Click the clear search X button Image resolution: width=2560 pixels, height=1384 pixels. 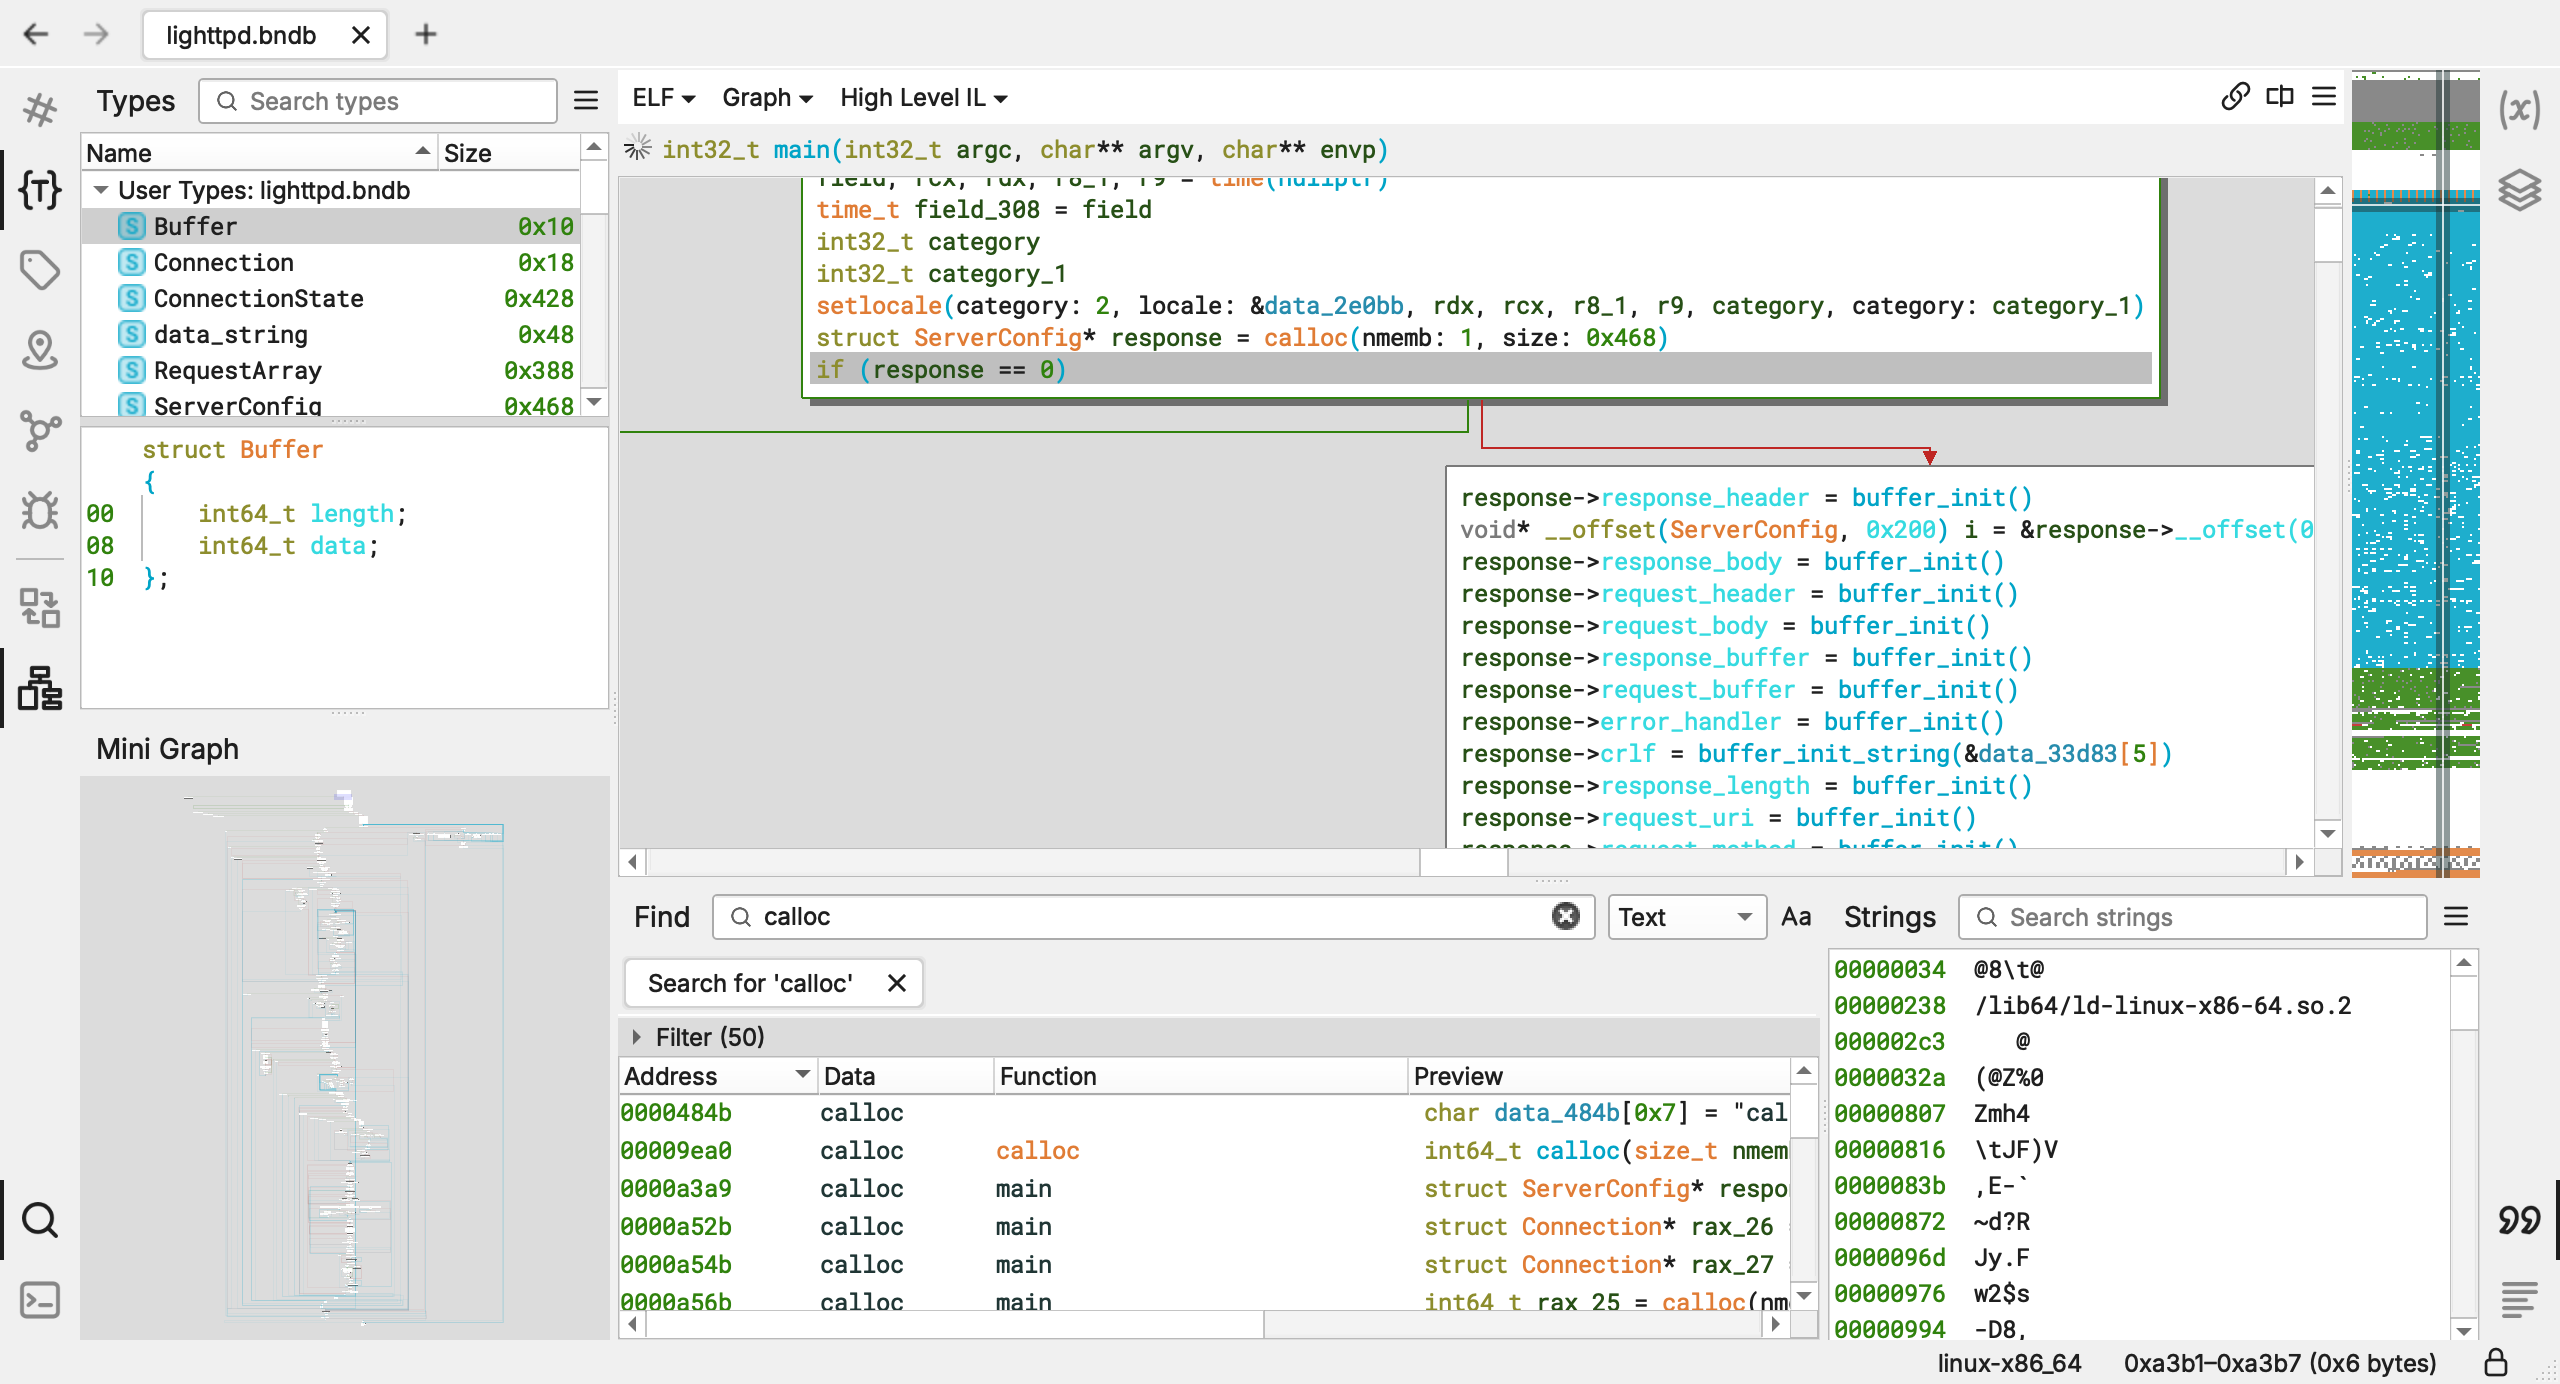(x=1565, y=915)
